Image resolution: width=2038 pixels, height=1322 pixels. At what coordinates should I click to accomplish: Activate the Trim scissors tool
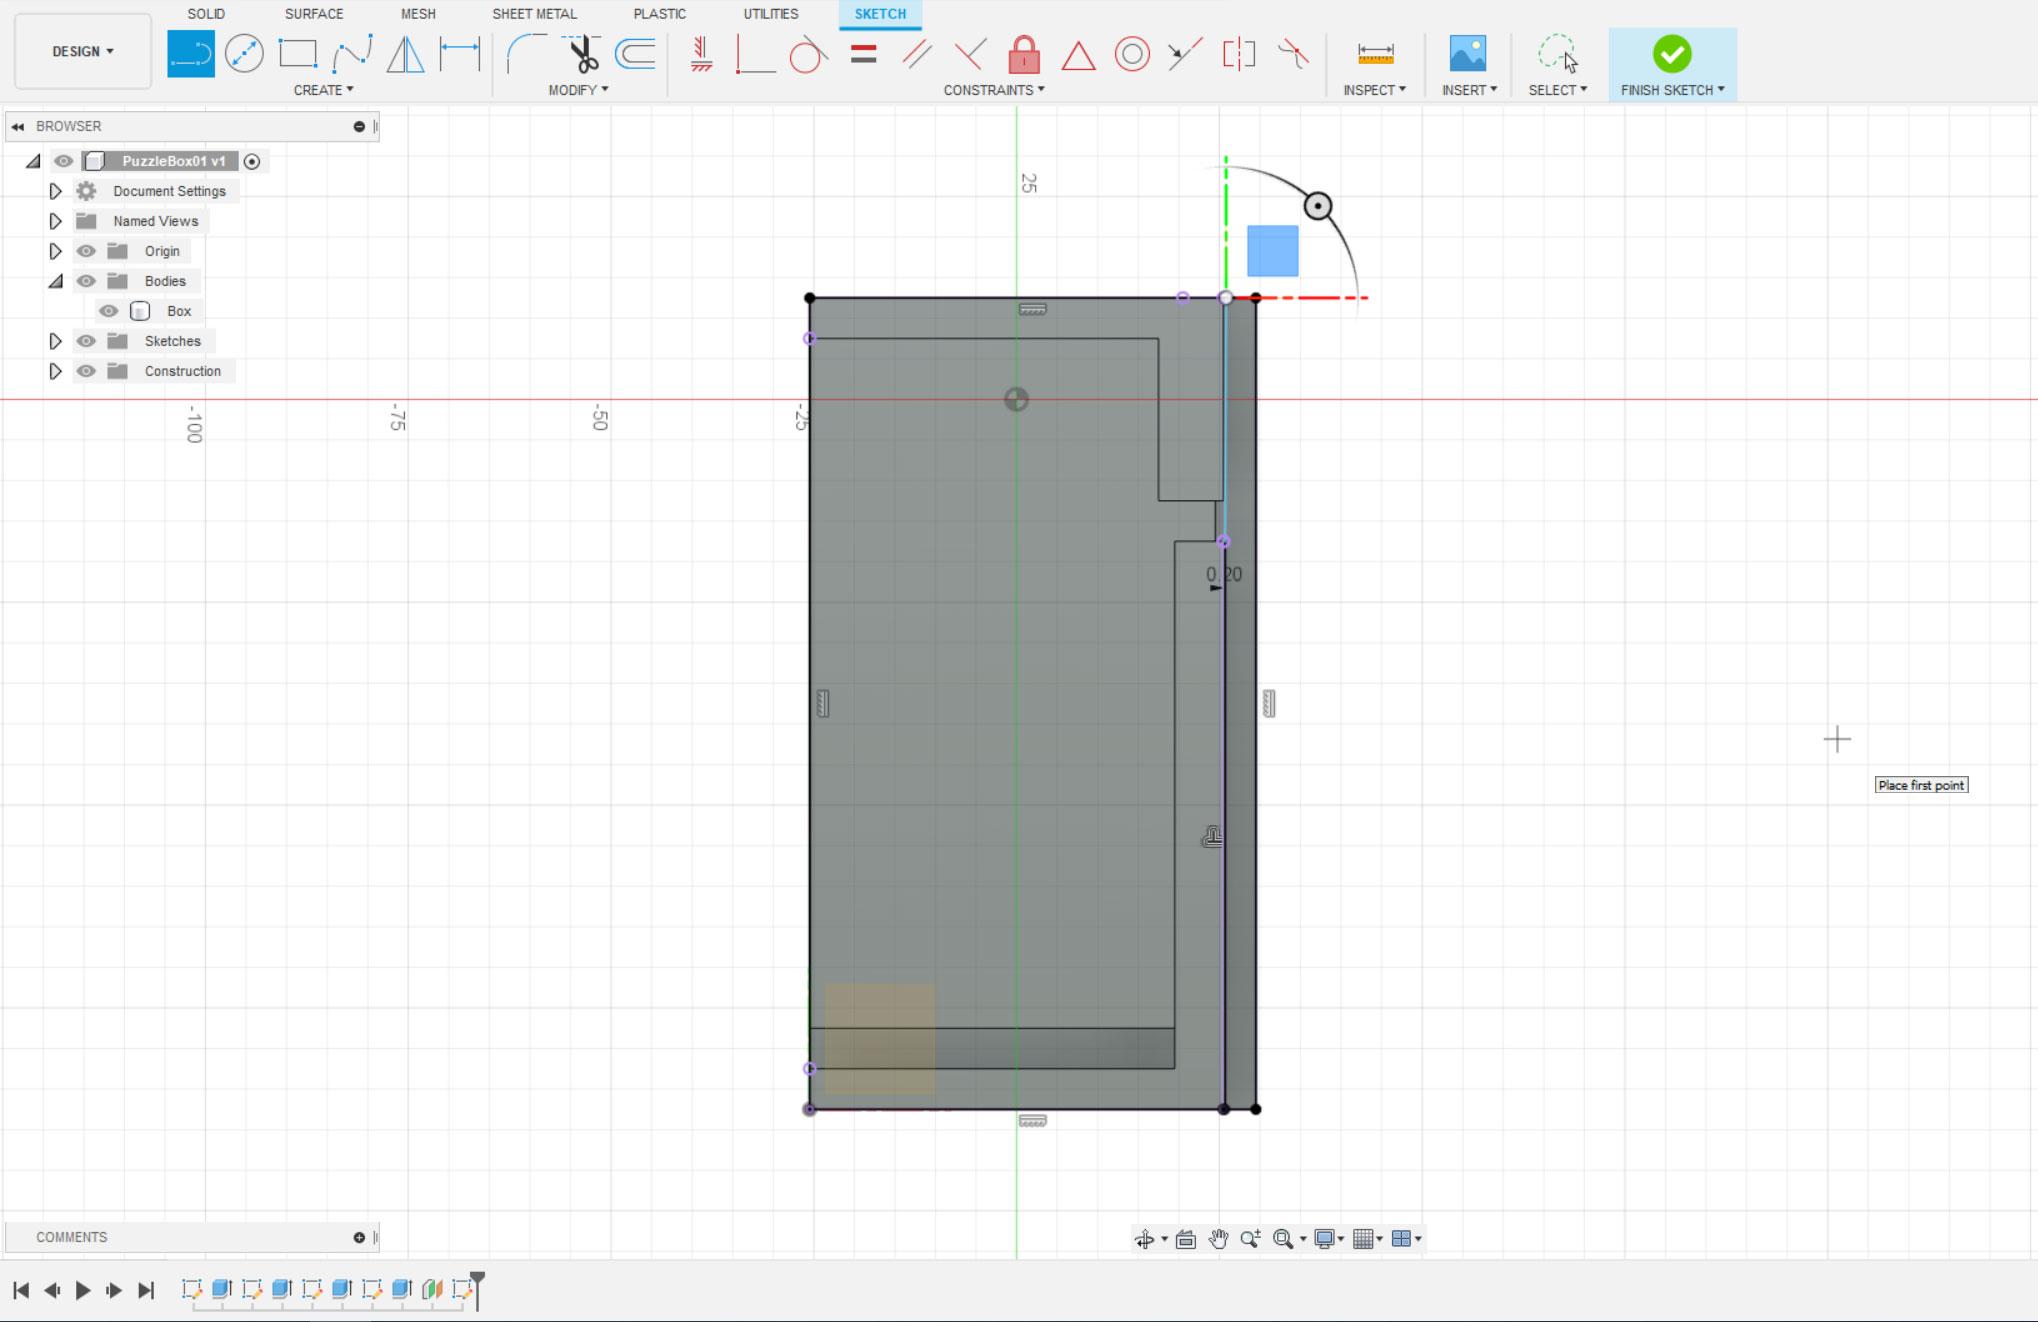pos(582,54)
